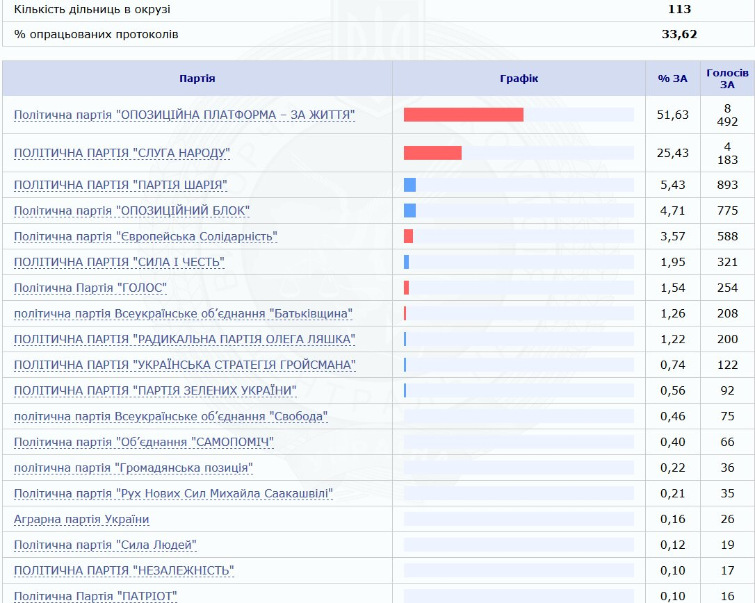Screen dimensions: 755x603
Task: Click the red bar for "СЛУГА НАРОДУ"
Action: [x=432, y=153]
